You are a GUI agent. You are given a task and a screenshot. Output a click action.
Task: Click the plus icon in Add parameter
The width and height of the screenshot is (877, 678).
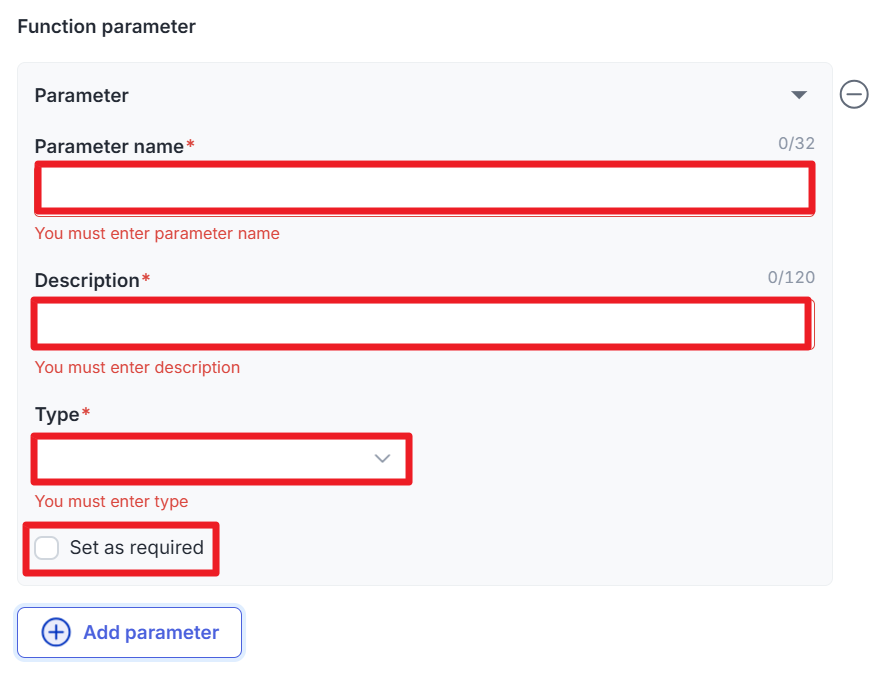[56, 632]
